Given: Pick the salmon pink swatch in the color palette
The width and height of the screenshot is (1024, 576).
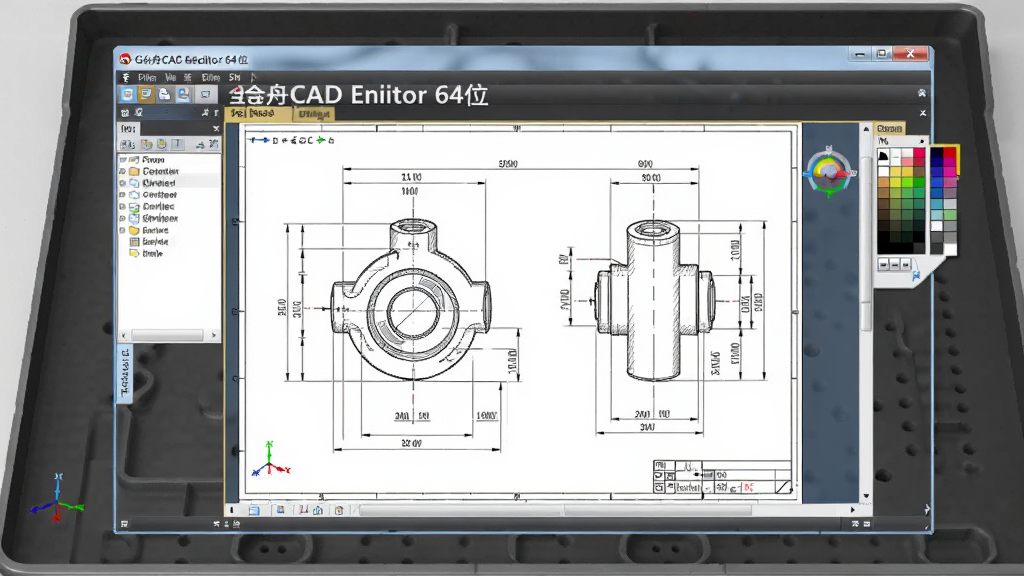Looking at the screenshot, I should 907,161.
